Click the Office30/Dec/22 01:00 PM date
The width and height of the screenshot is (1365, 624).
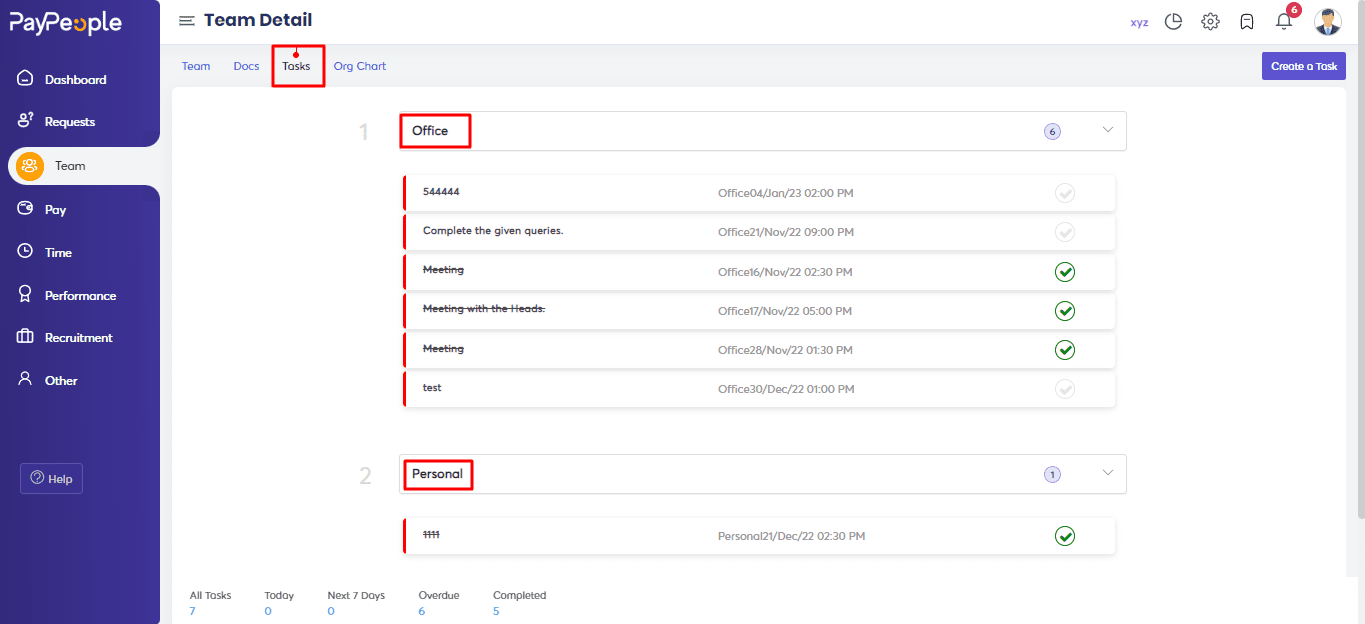coord(786,390)
